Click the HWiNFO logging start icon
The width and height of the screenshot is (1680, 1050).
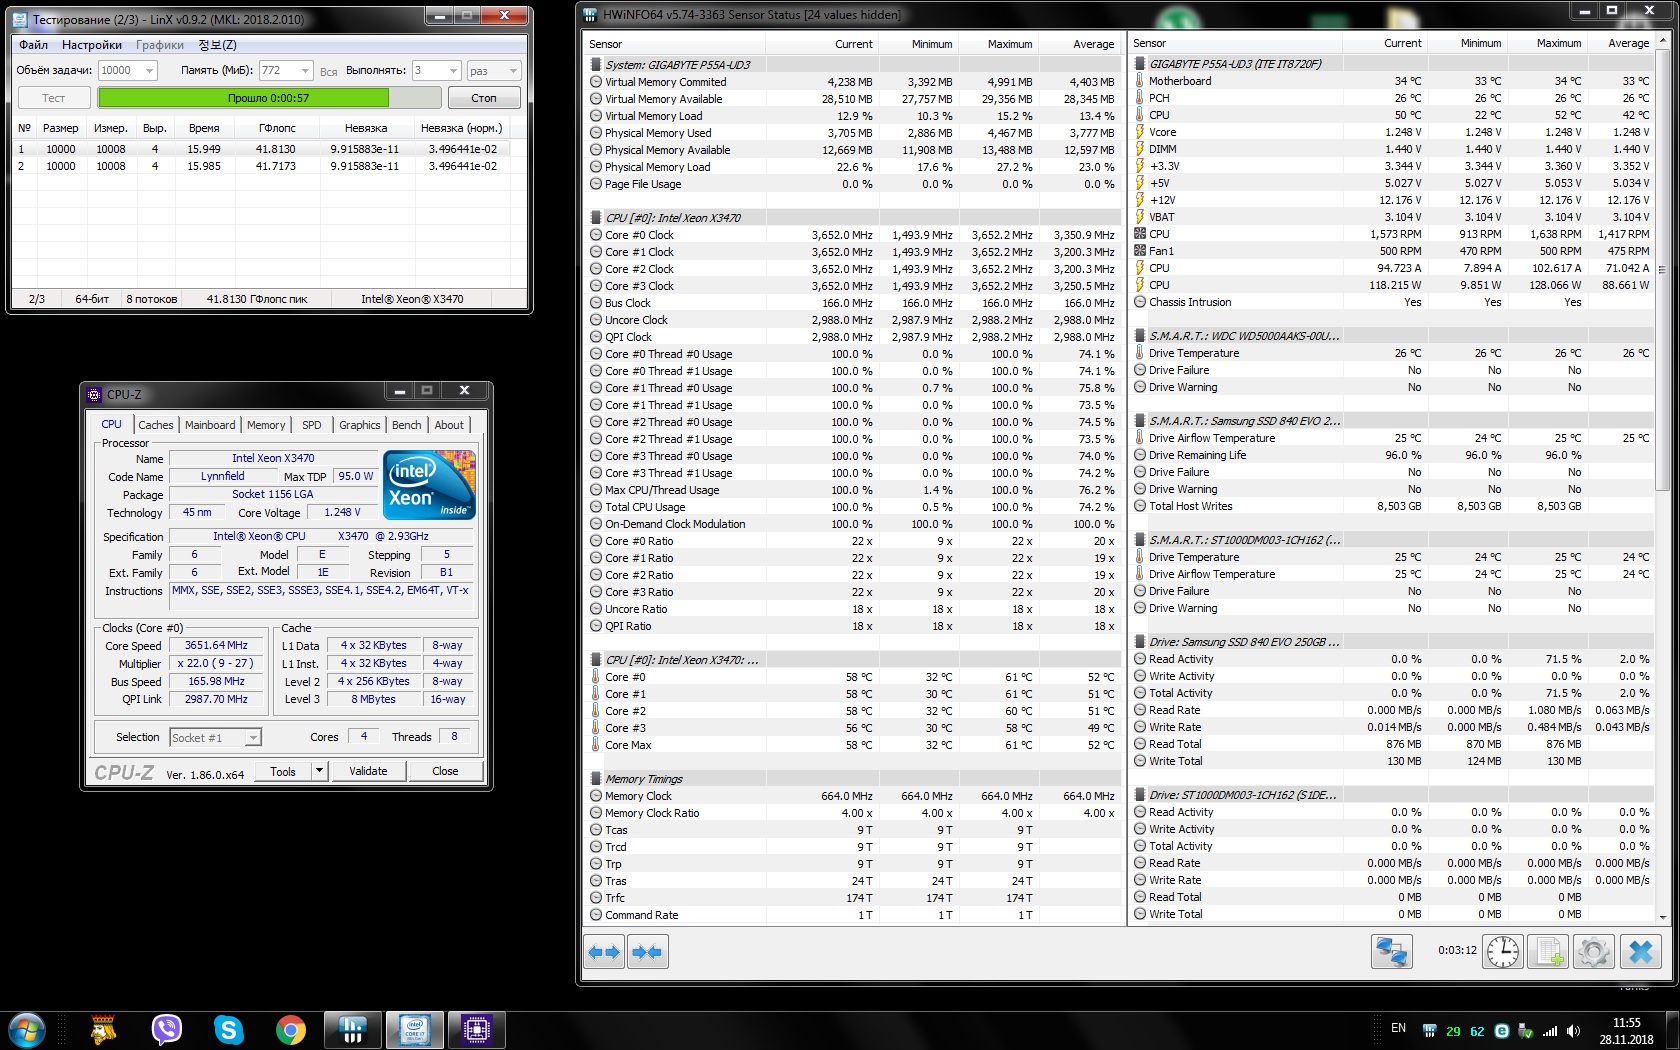(1548, 952)
